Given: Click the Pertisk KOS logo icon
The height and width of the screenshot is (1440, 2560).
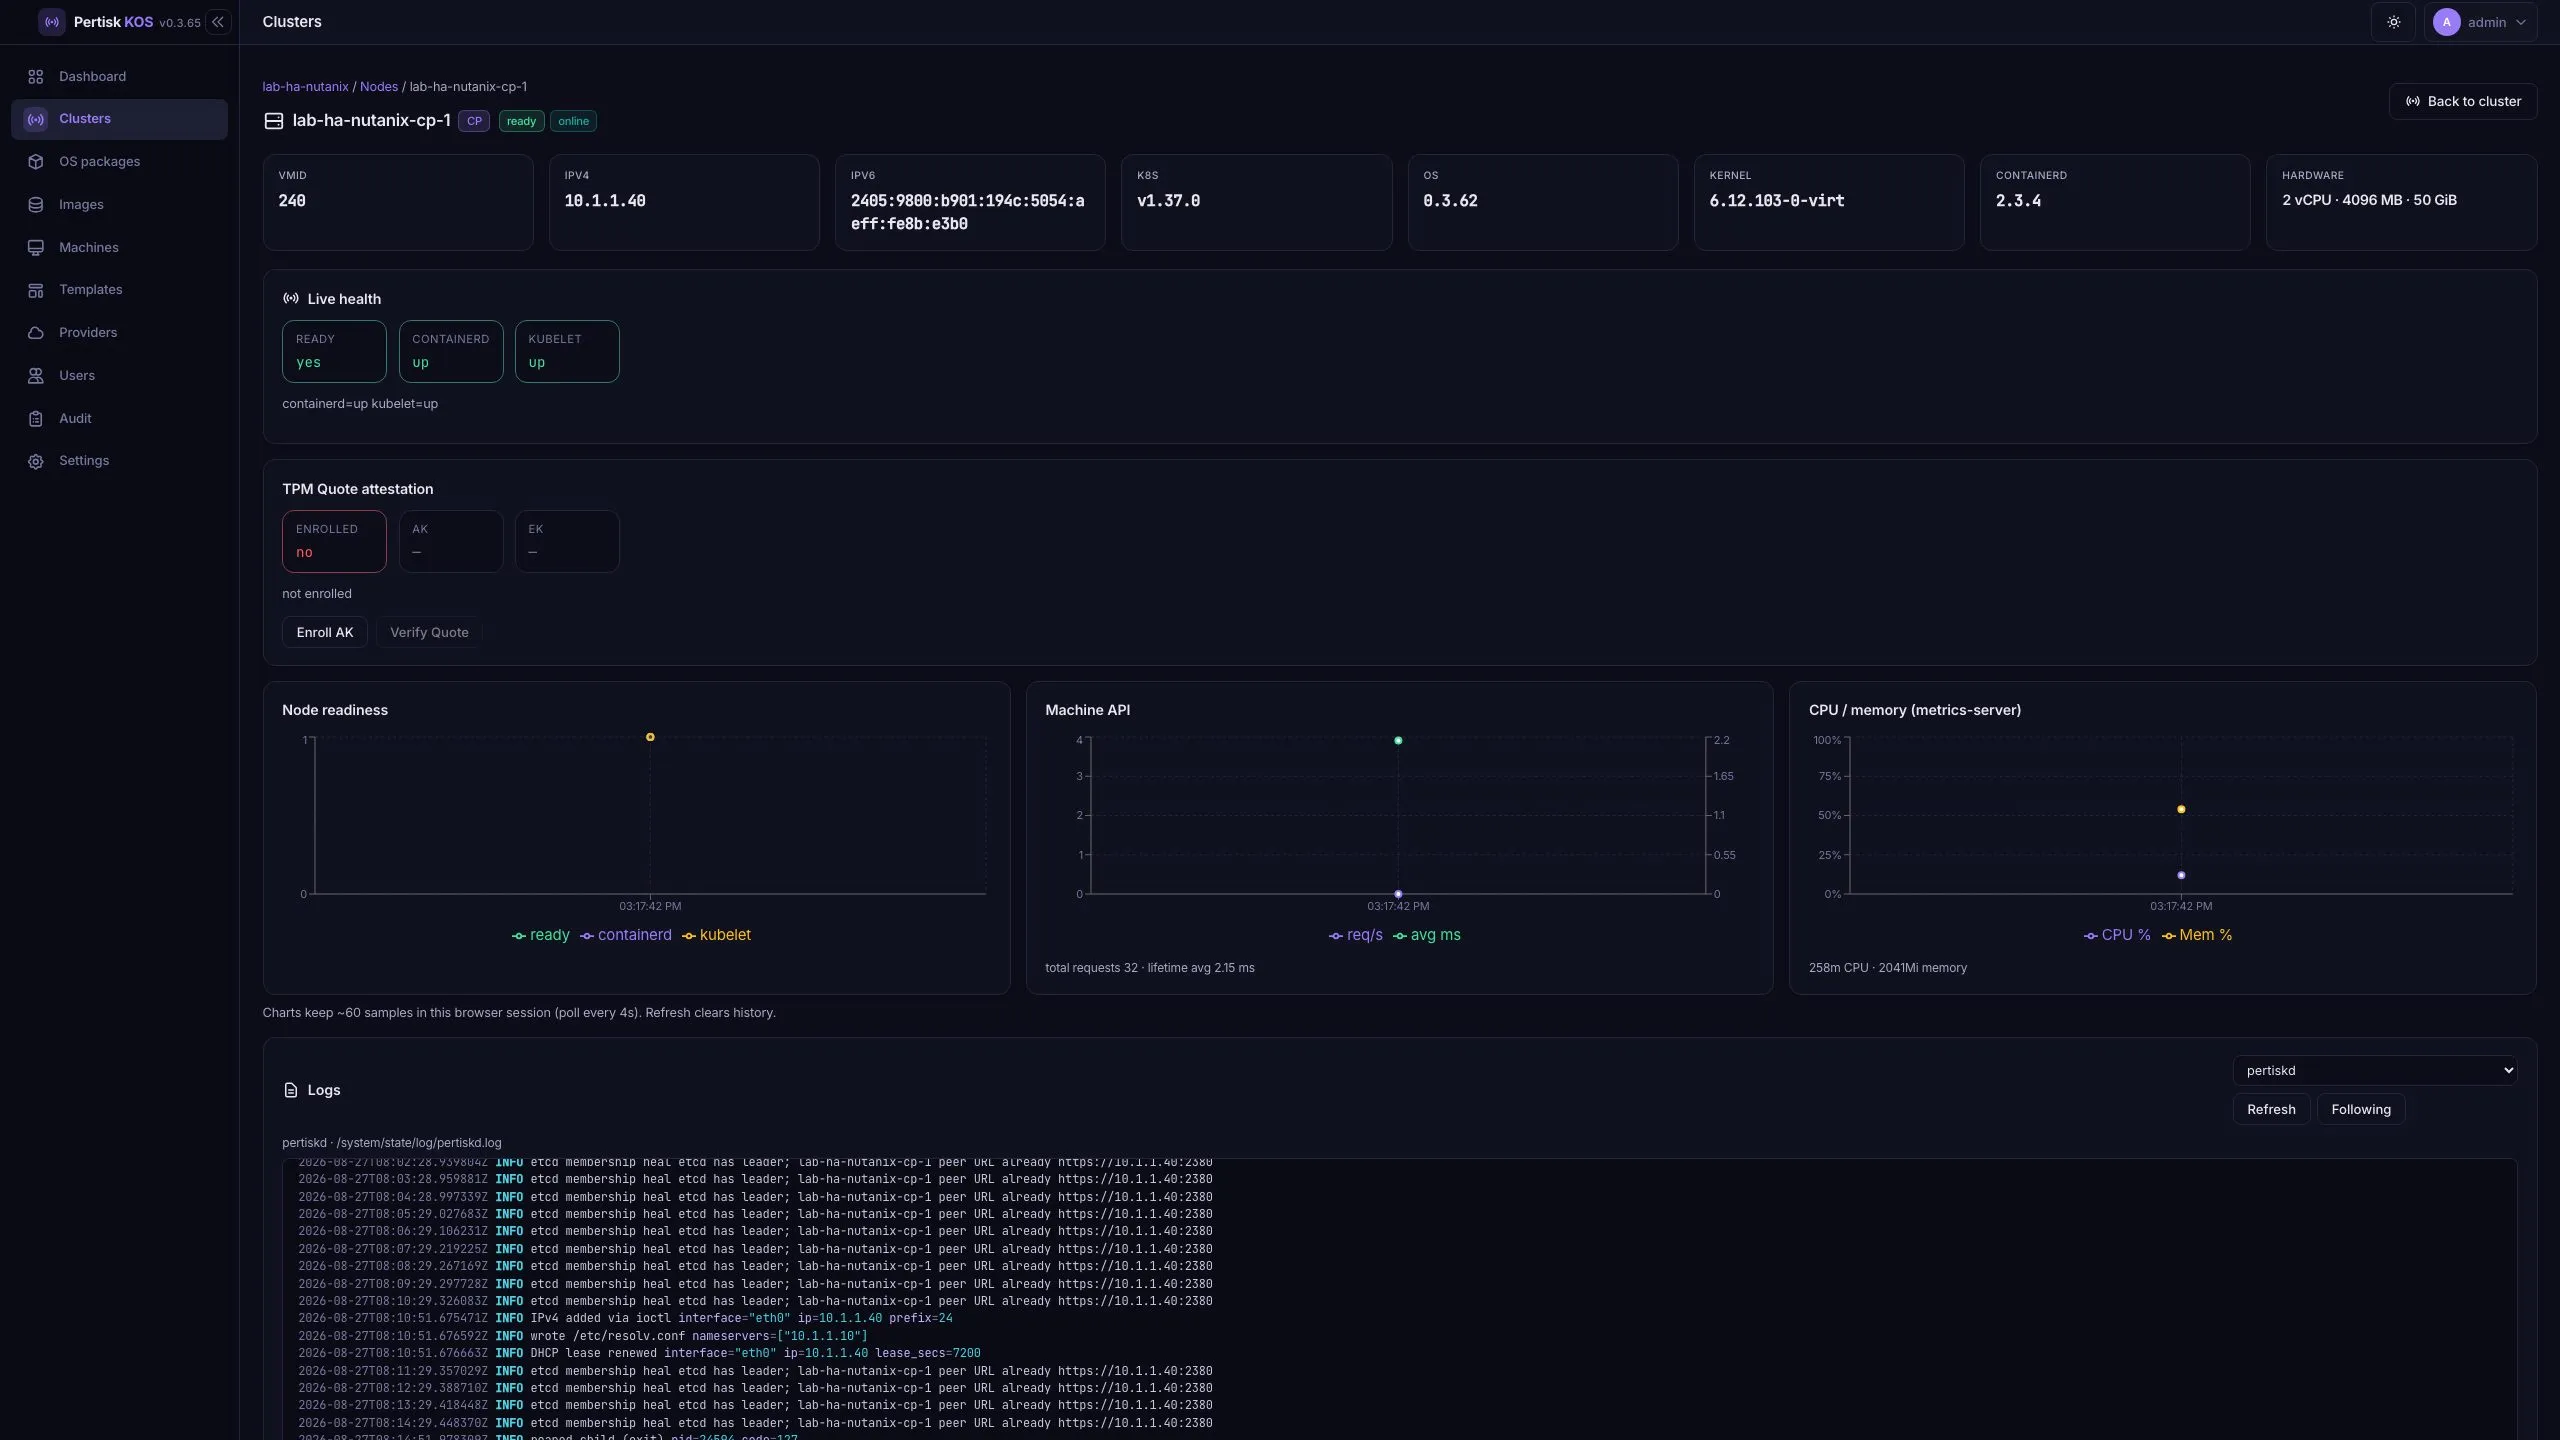Looking at the screenshot, I should pyautogui.click(x=51, y=22).
